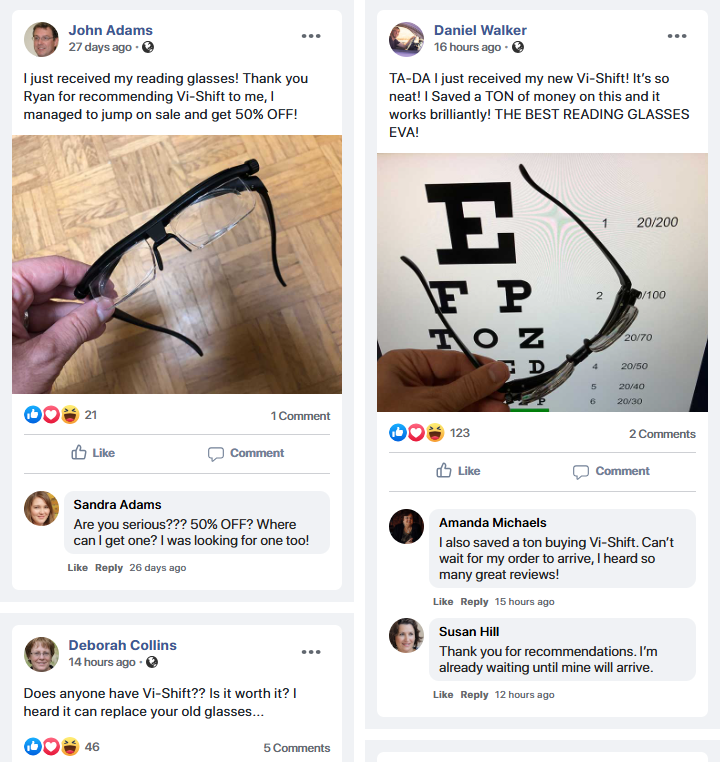Open John Adams post options menu
This screenshot has height=762, width=721.
click(x=311, y=36)
